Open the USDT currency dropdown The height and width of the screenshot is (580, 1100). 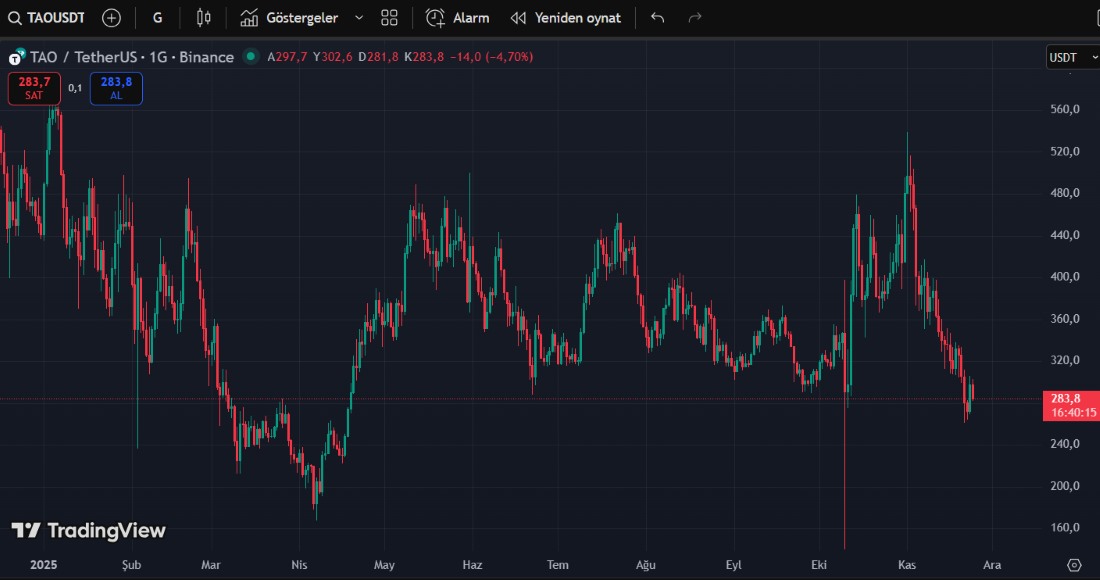pos(1068,57)
